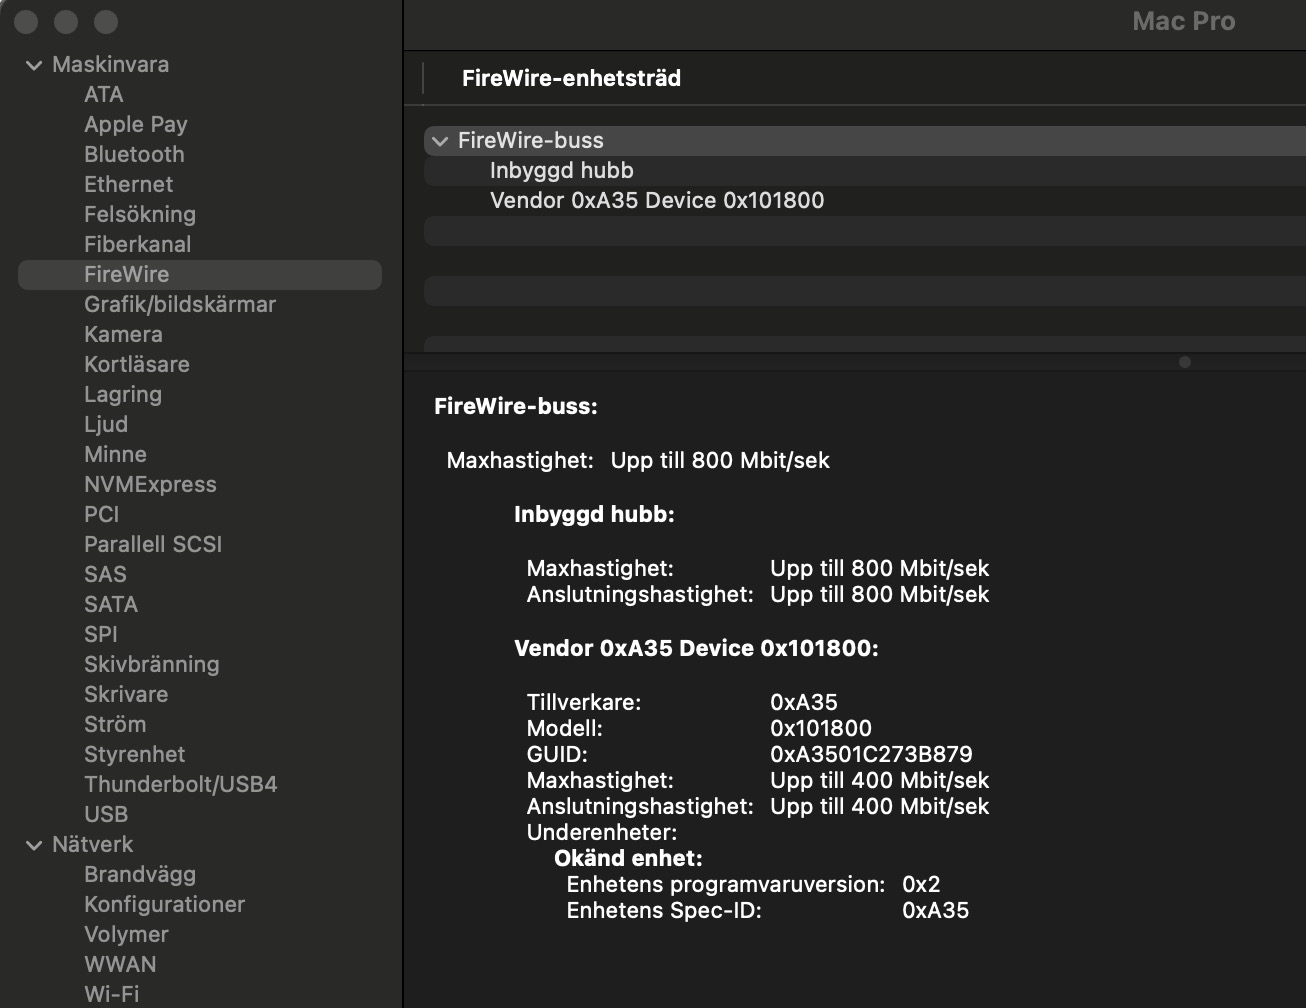Minimize the Mac Pro window
The height and width of the screenshot is (1008, 1306).
66,21
